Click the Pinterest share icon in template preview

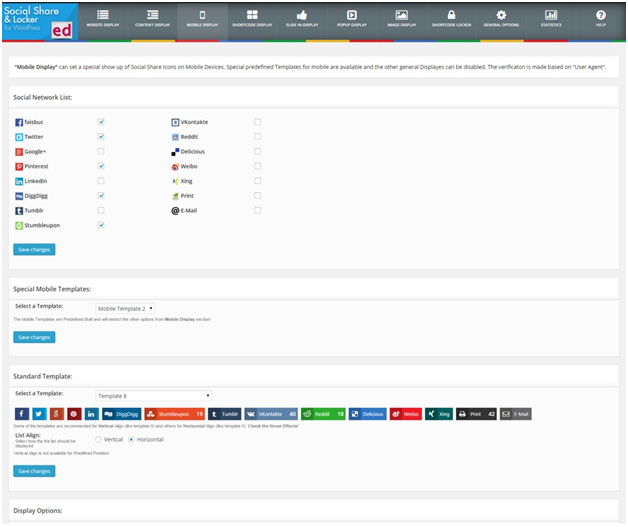(x=73, y=413)
